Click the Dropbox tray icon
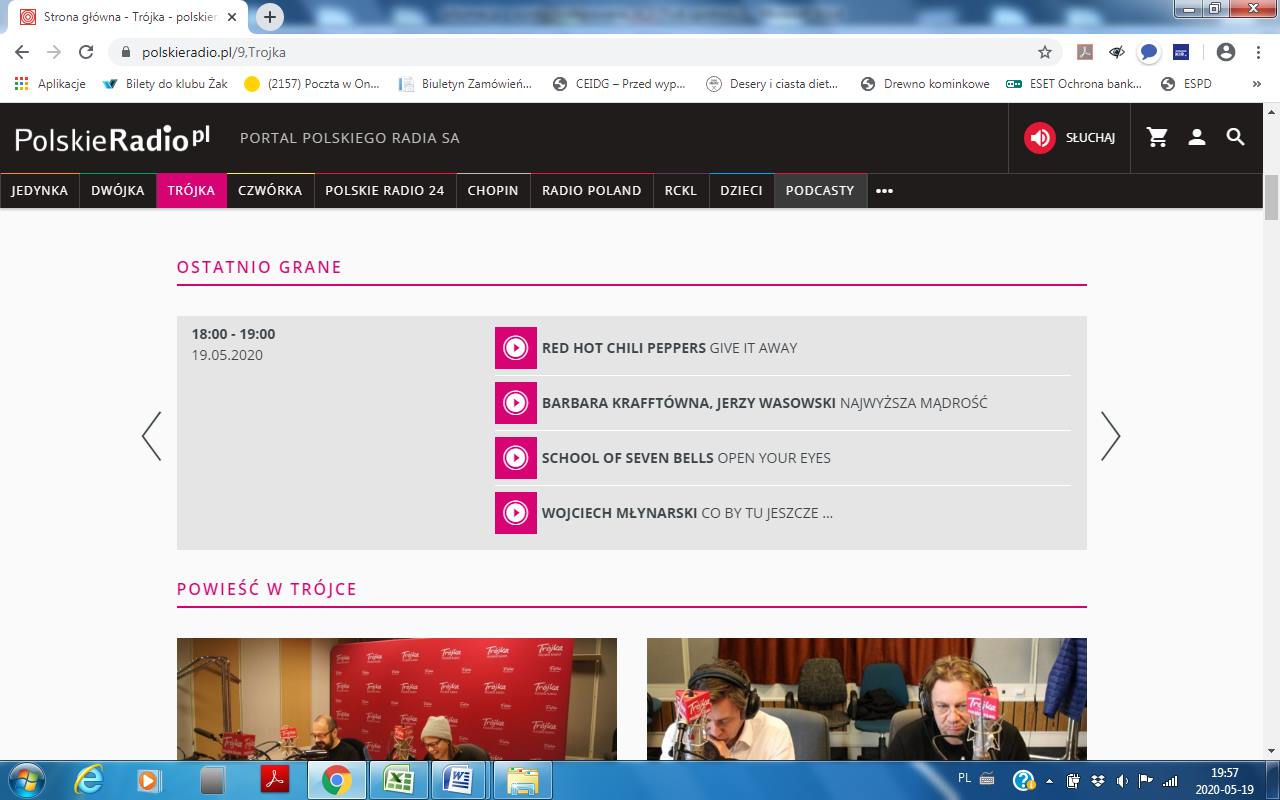 pyautogui.click(x=1097, y=780)
